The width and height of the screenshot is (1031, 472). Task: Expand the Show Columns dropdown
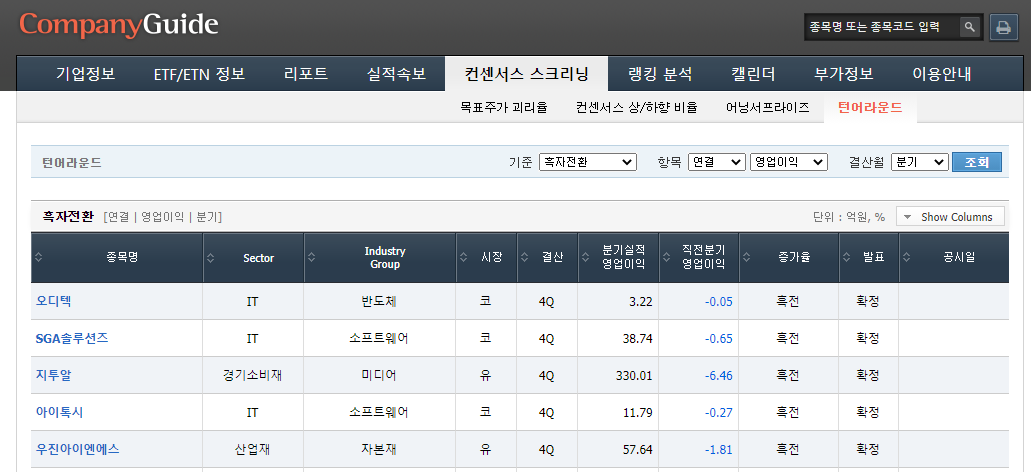point(950,217)
